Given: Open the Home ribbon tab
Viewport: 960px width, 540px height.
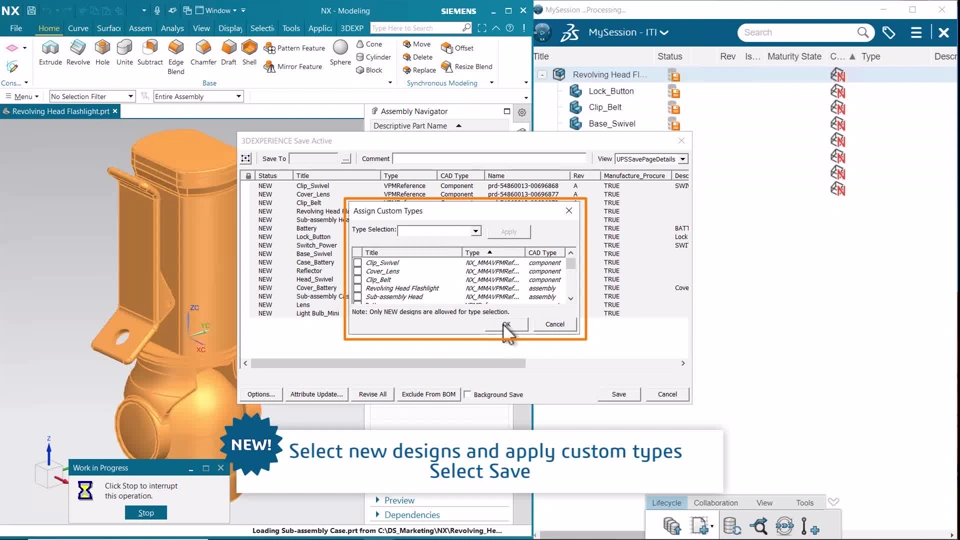Looking at the screenshot, I should (x=49, y=28).
